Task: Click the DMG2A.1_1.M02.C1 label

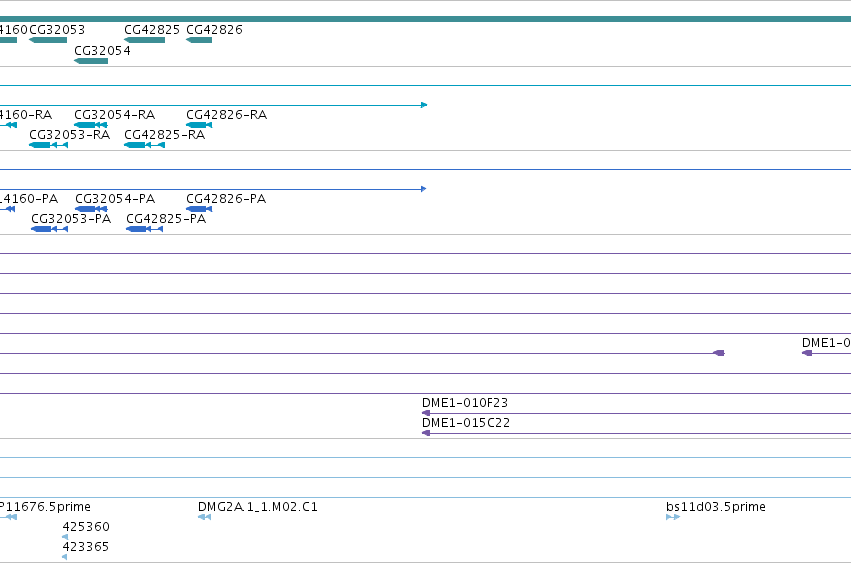Action: click(x=258, y=507)
